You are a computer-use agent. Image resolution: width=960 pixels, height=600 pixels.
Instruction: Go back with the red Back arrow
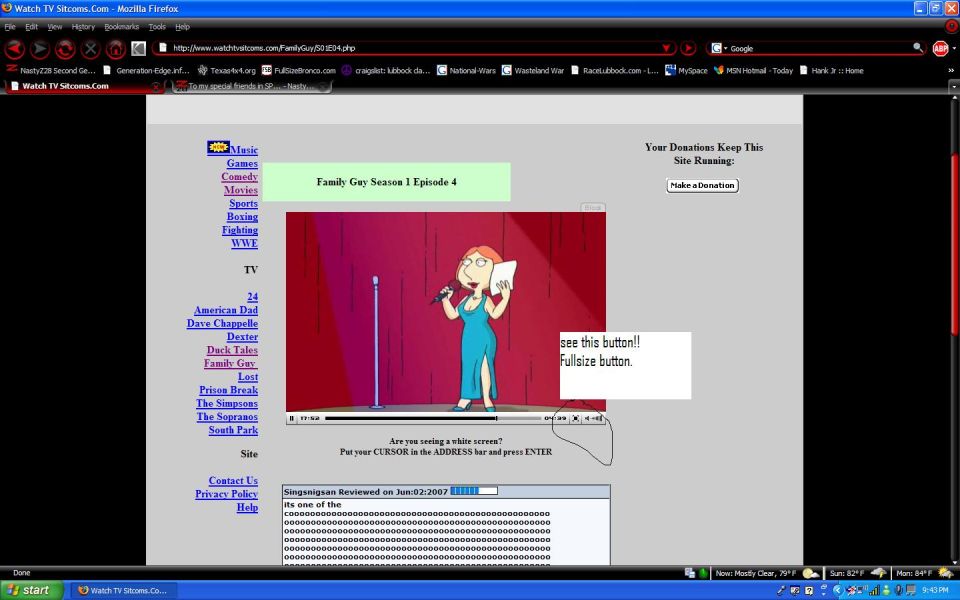(14, 49)
